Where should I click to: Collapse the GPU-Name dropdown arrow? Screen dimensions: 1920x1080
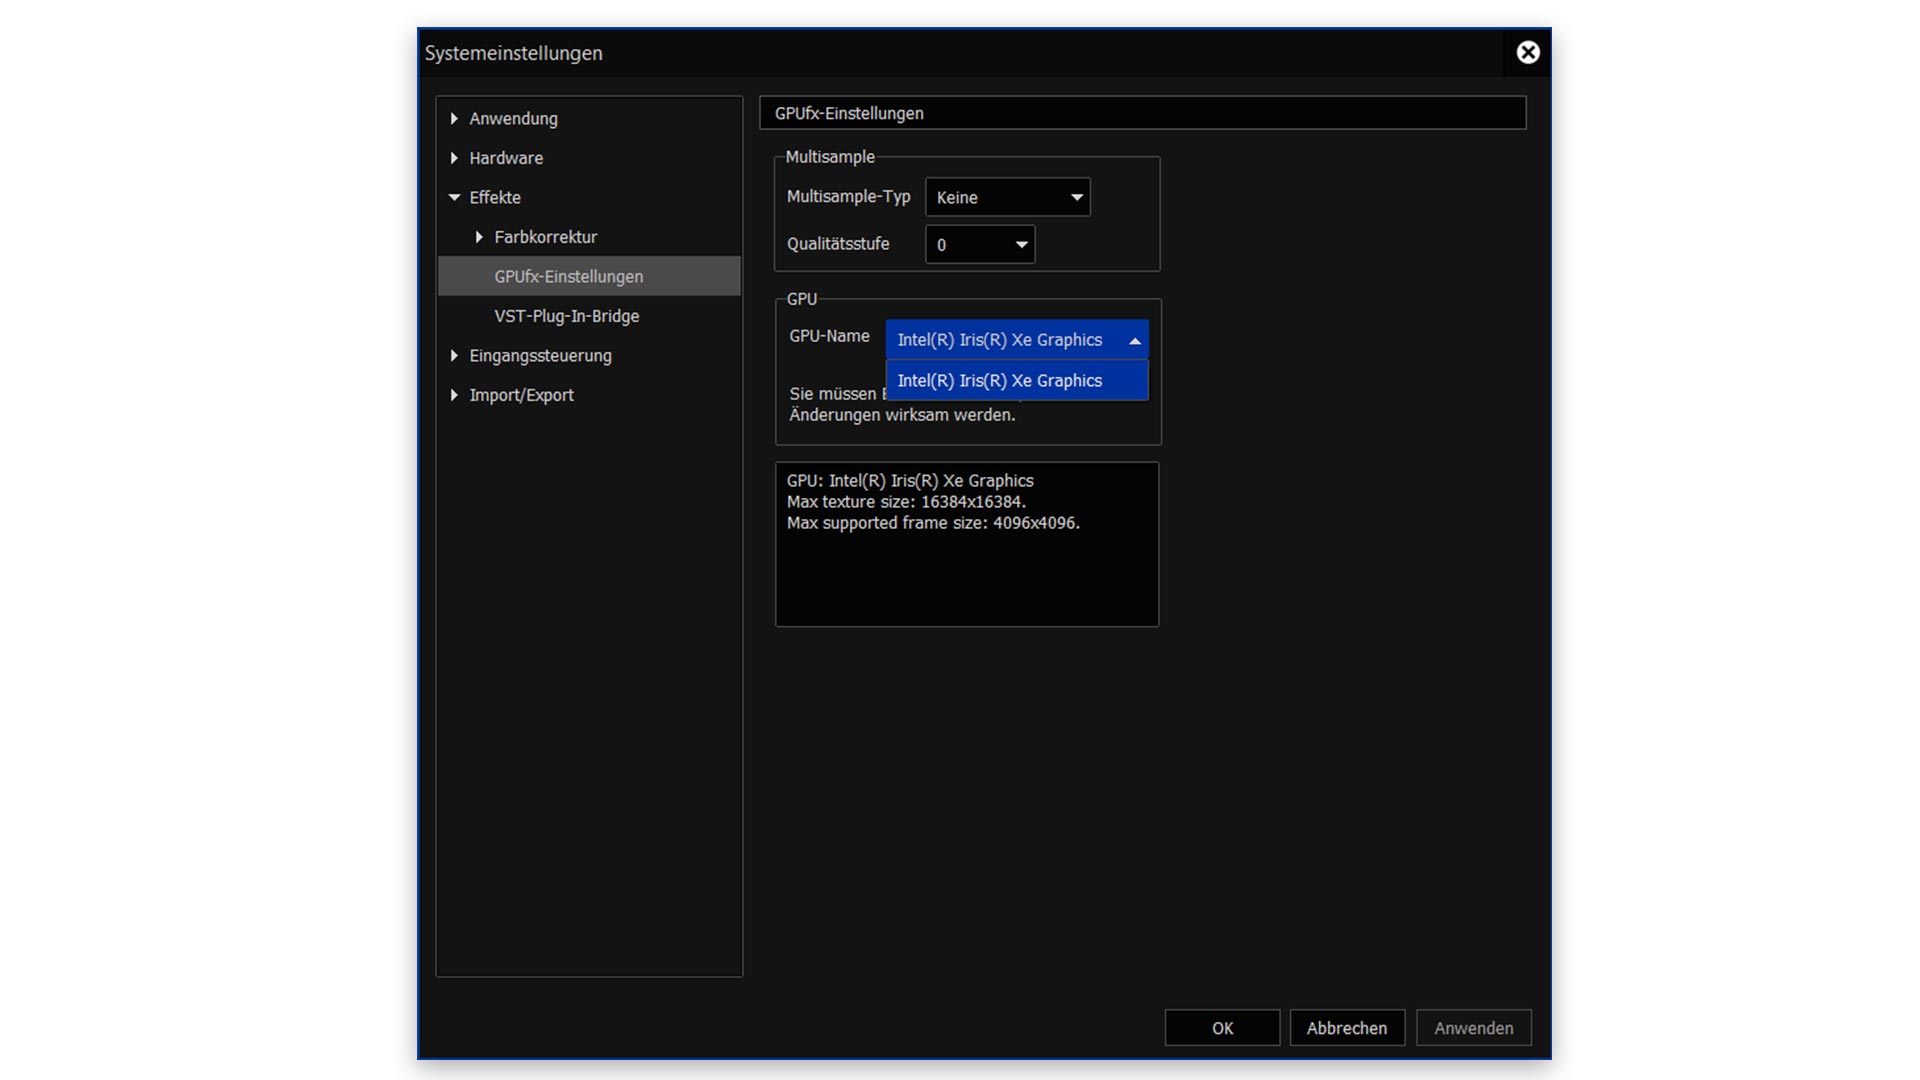tap(1134, 341)
